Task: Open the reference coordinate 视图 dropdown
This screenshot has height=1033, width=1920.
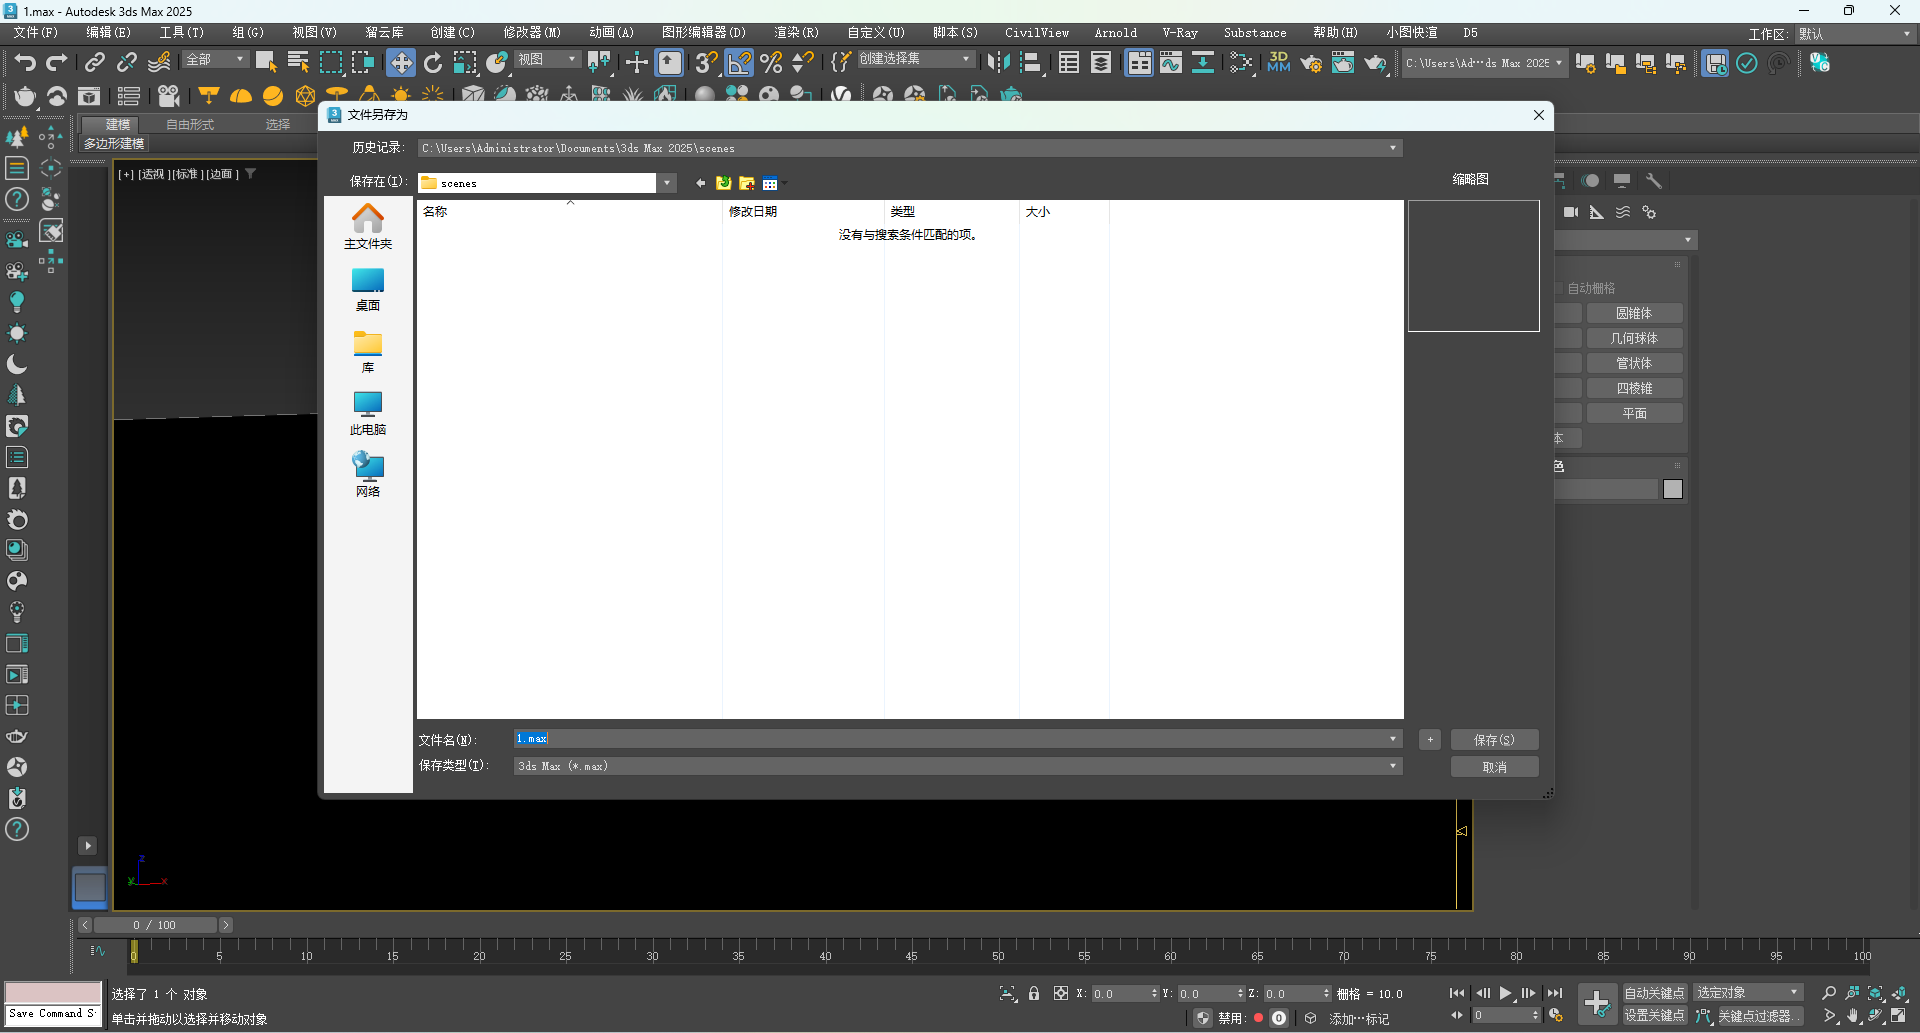Action: pos(547,60)
